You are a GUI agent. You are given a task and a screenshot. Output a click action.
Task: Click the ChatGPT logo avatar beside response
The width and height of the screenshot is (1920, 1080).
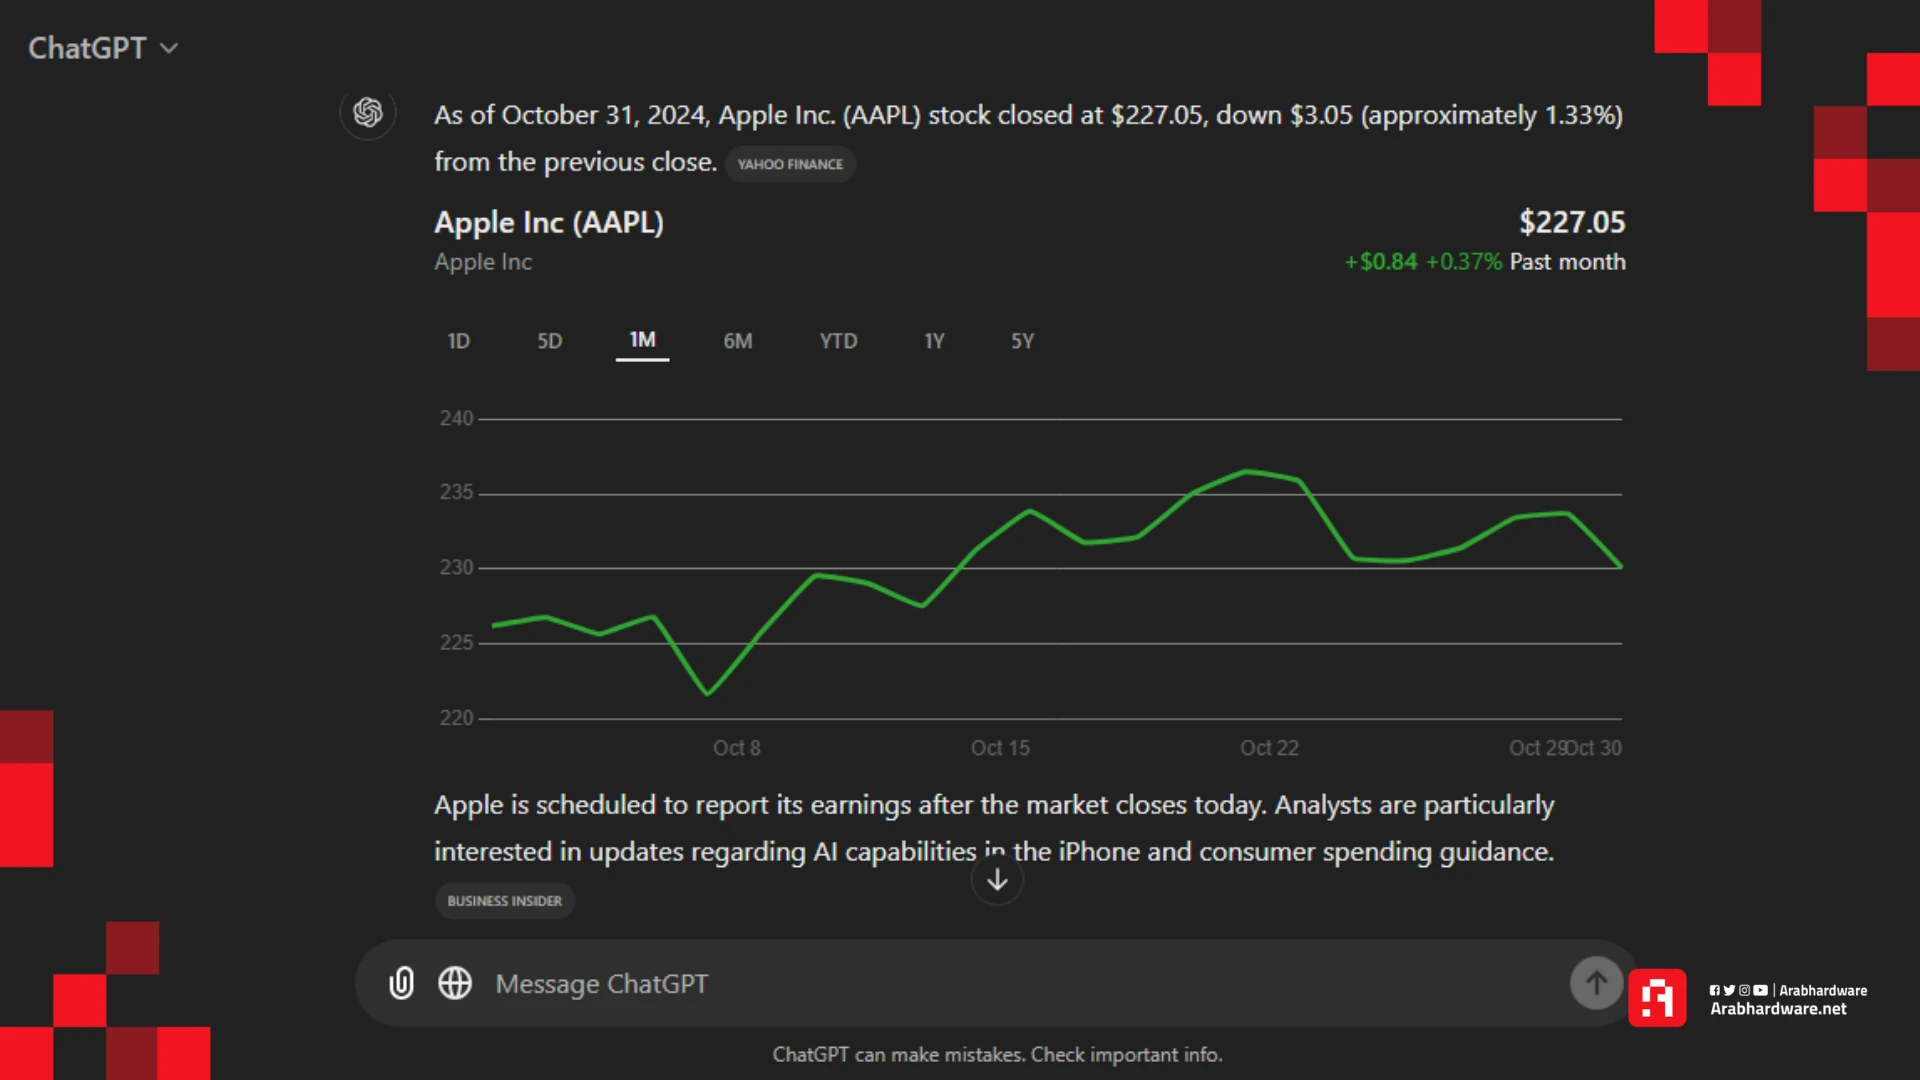coord(367,112)
